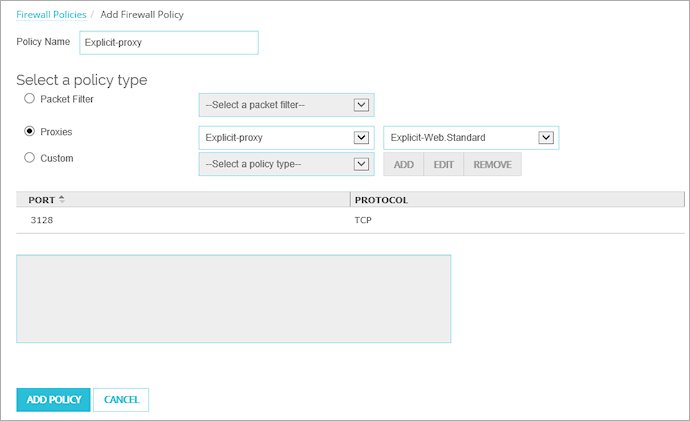This screenshot has width=690, height=421.
Task: Click the CANCEL button
Action: 121,400
